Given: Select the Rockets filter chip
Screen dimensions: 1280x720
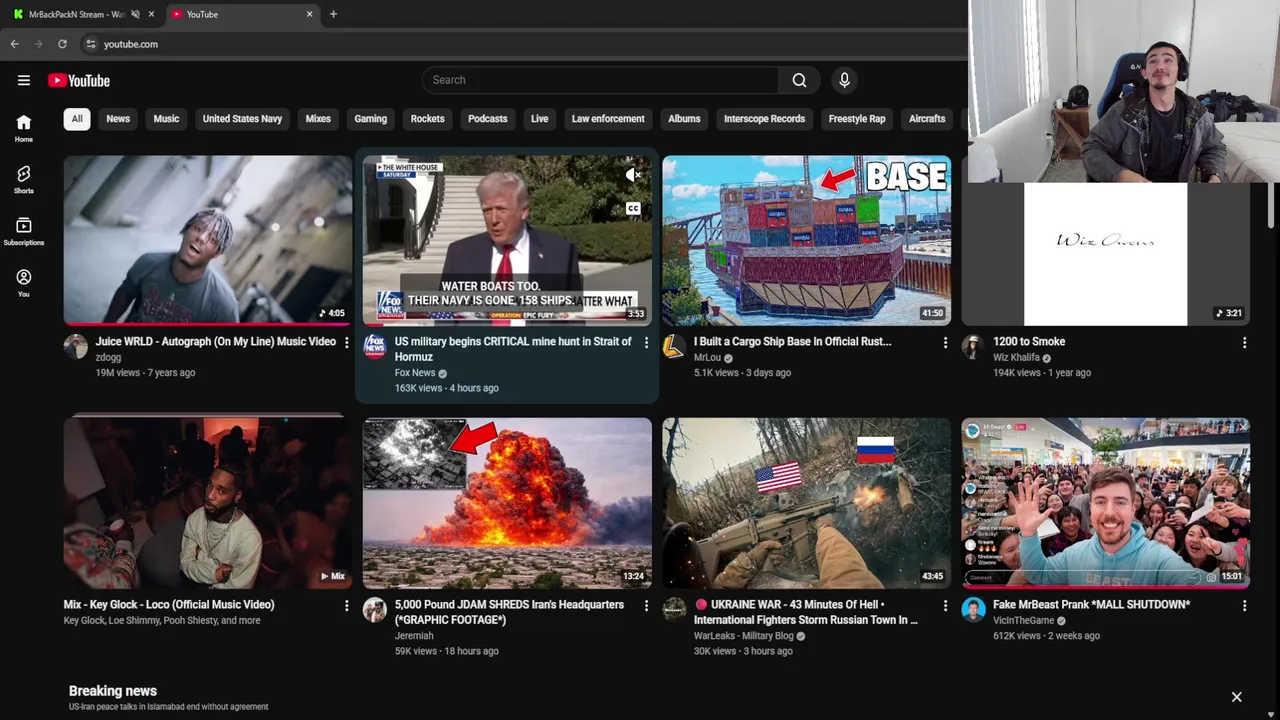Looking at the screenshot, I should [427, 119].
